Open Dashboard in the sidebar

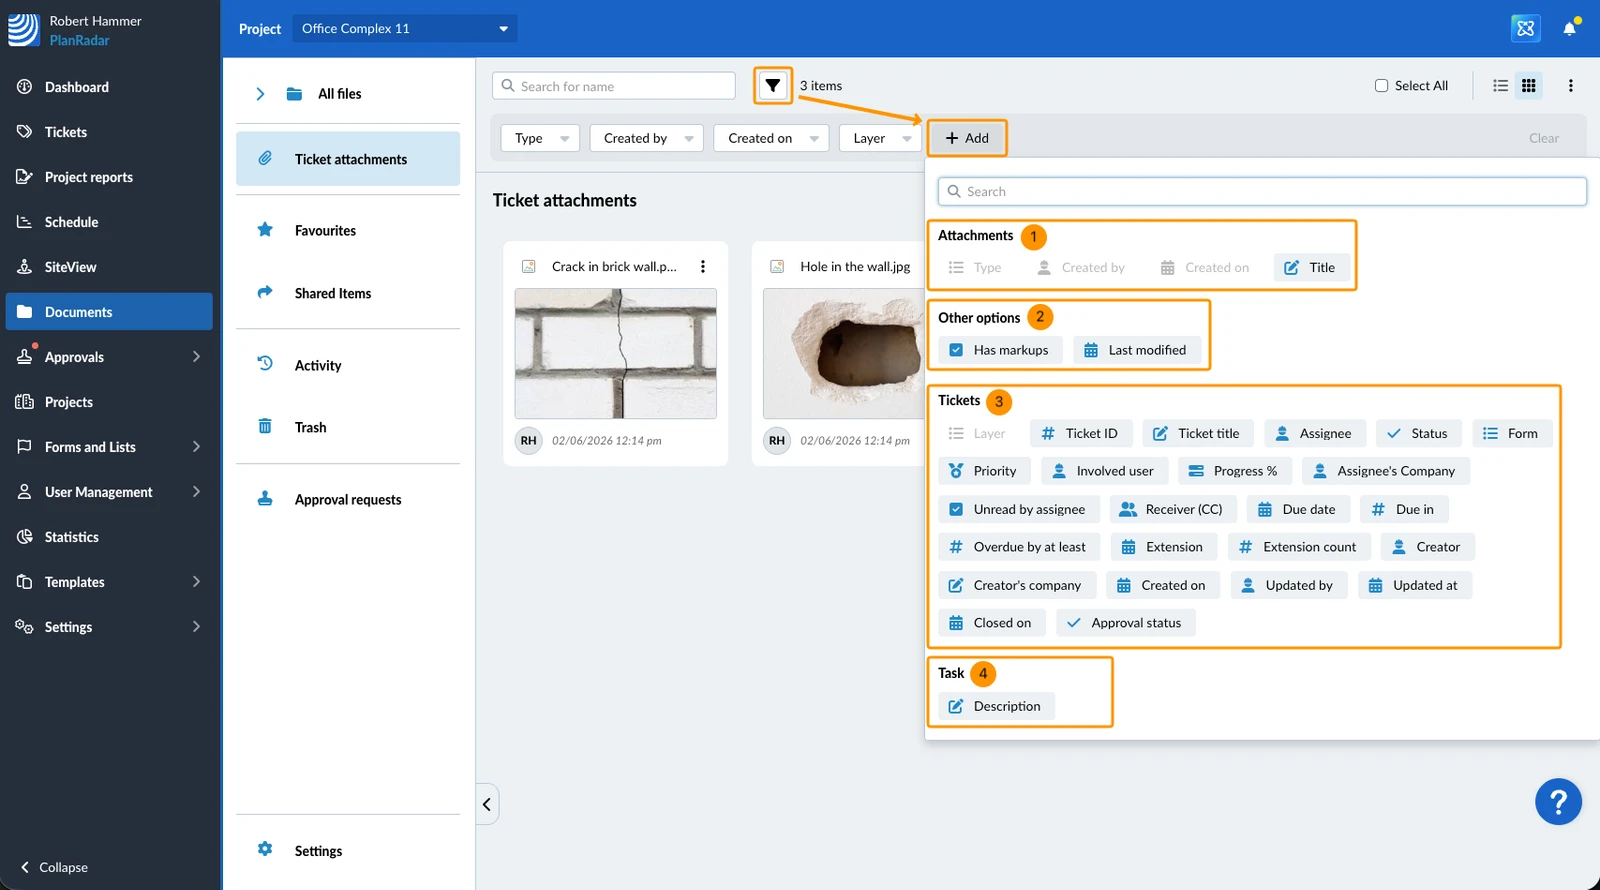(110, 87)
